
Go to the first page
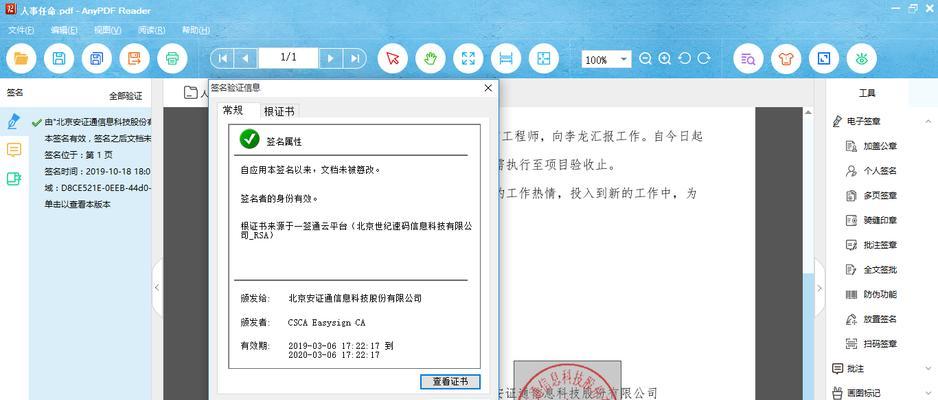(223, 58)
